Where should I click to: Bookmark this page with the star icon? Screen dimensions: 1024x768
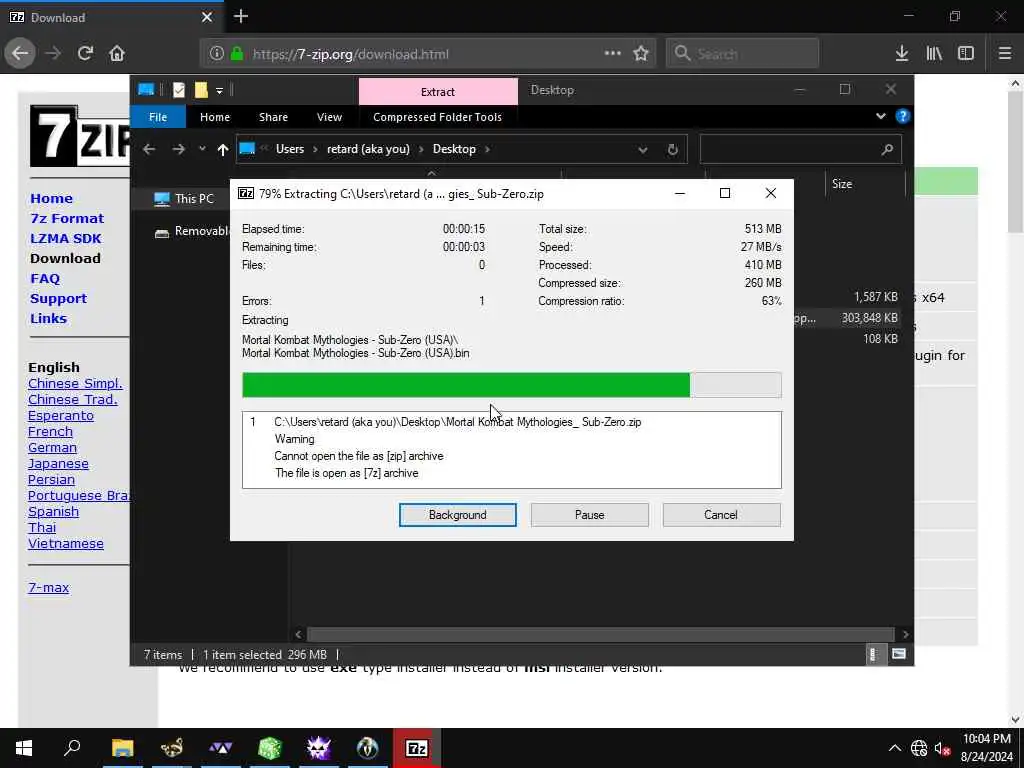coord(641,54)
